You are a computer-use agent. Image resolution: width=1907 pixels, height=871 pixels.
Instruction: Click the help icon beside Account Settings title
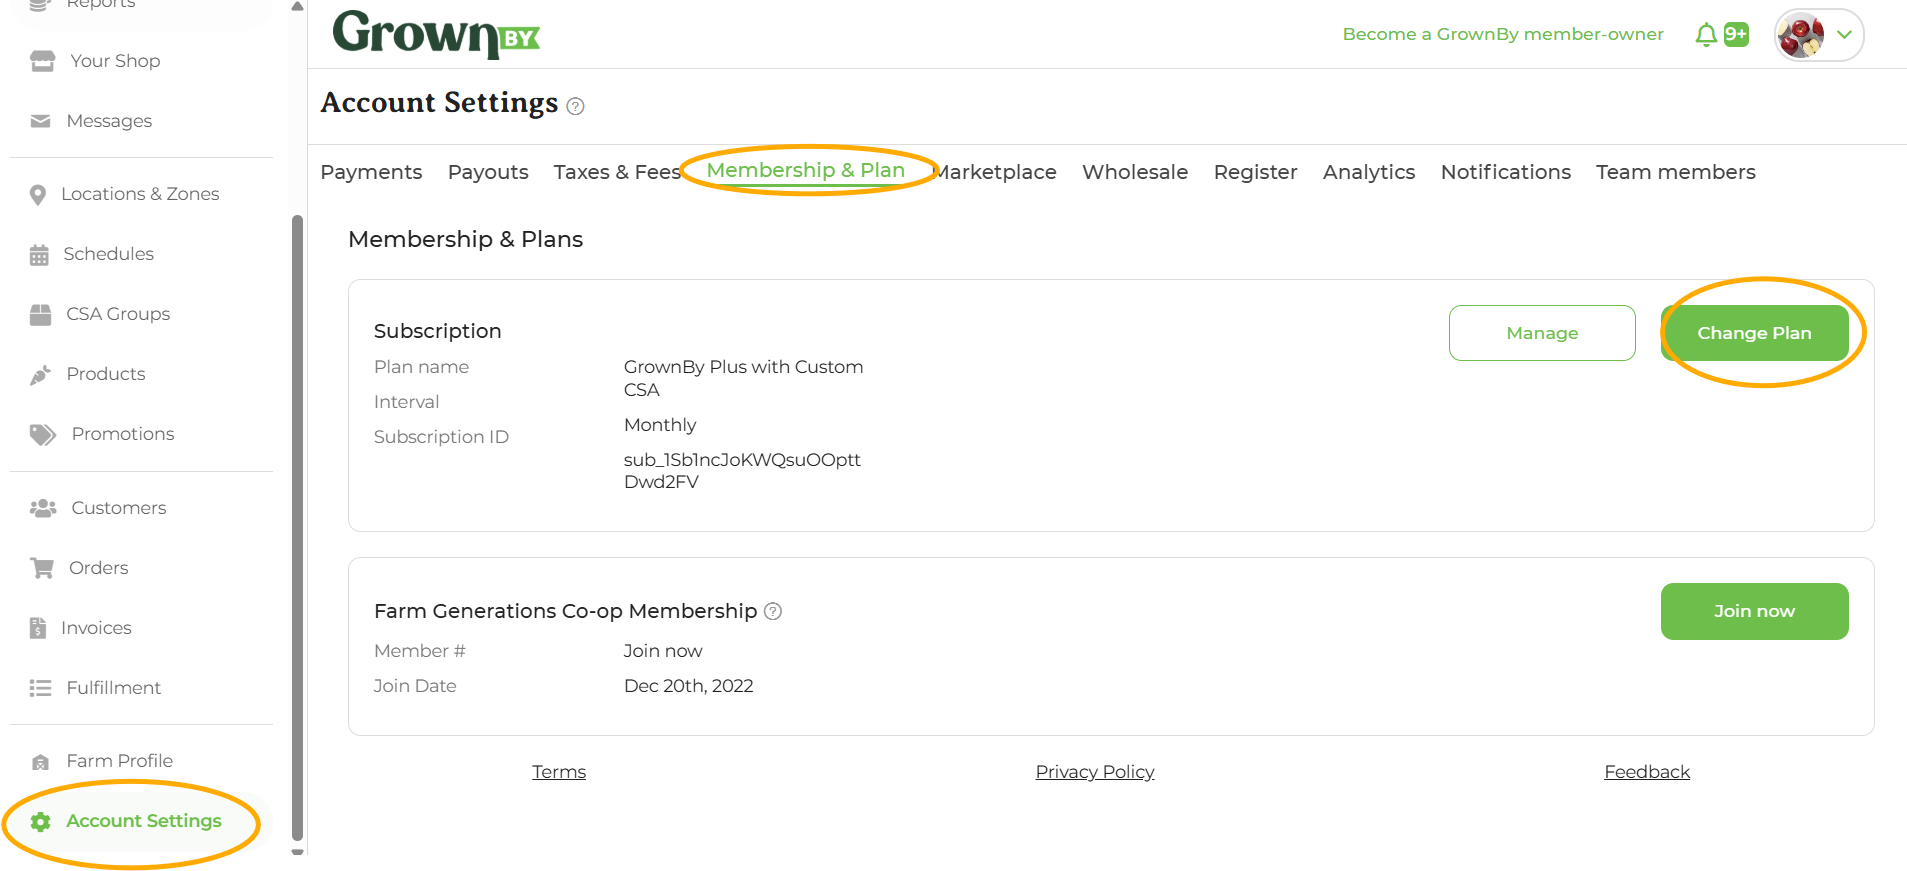pos(575,106)
